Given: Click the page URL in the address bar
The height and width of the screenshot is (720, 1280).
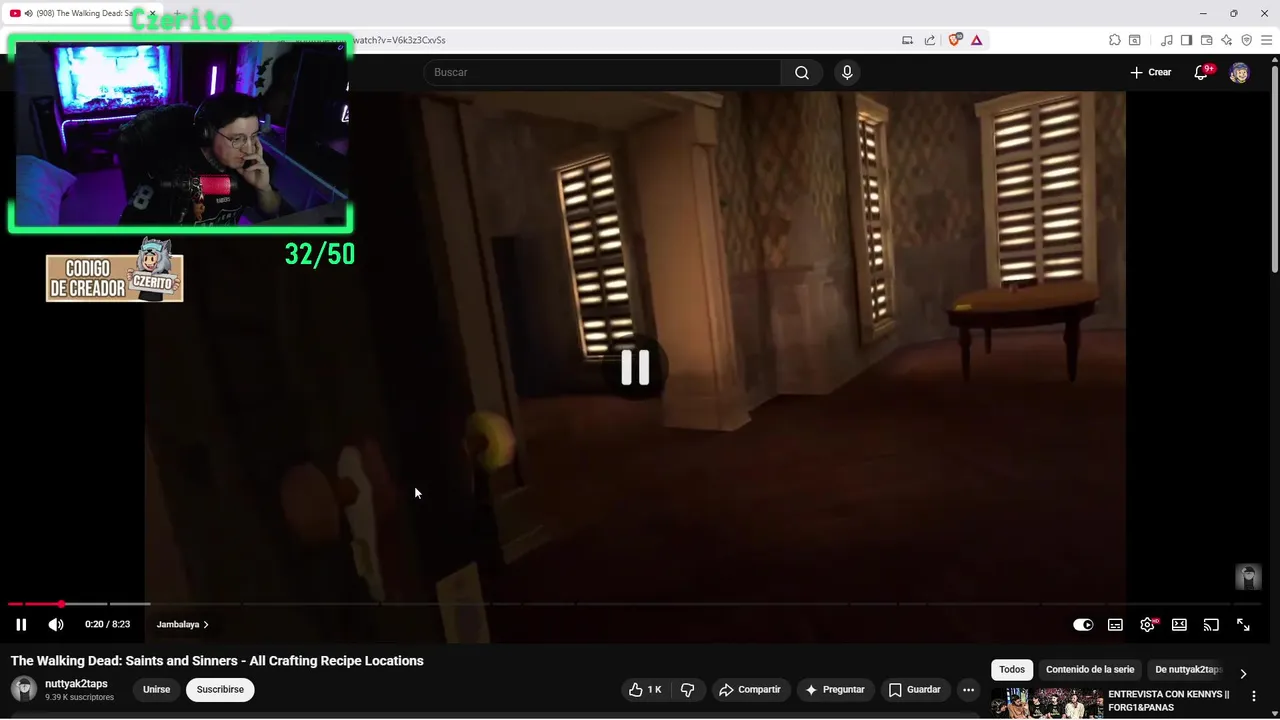Looking at the screenshot, I should [x=400, y=40].
